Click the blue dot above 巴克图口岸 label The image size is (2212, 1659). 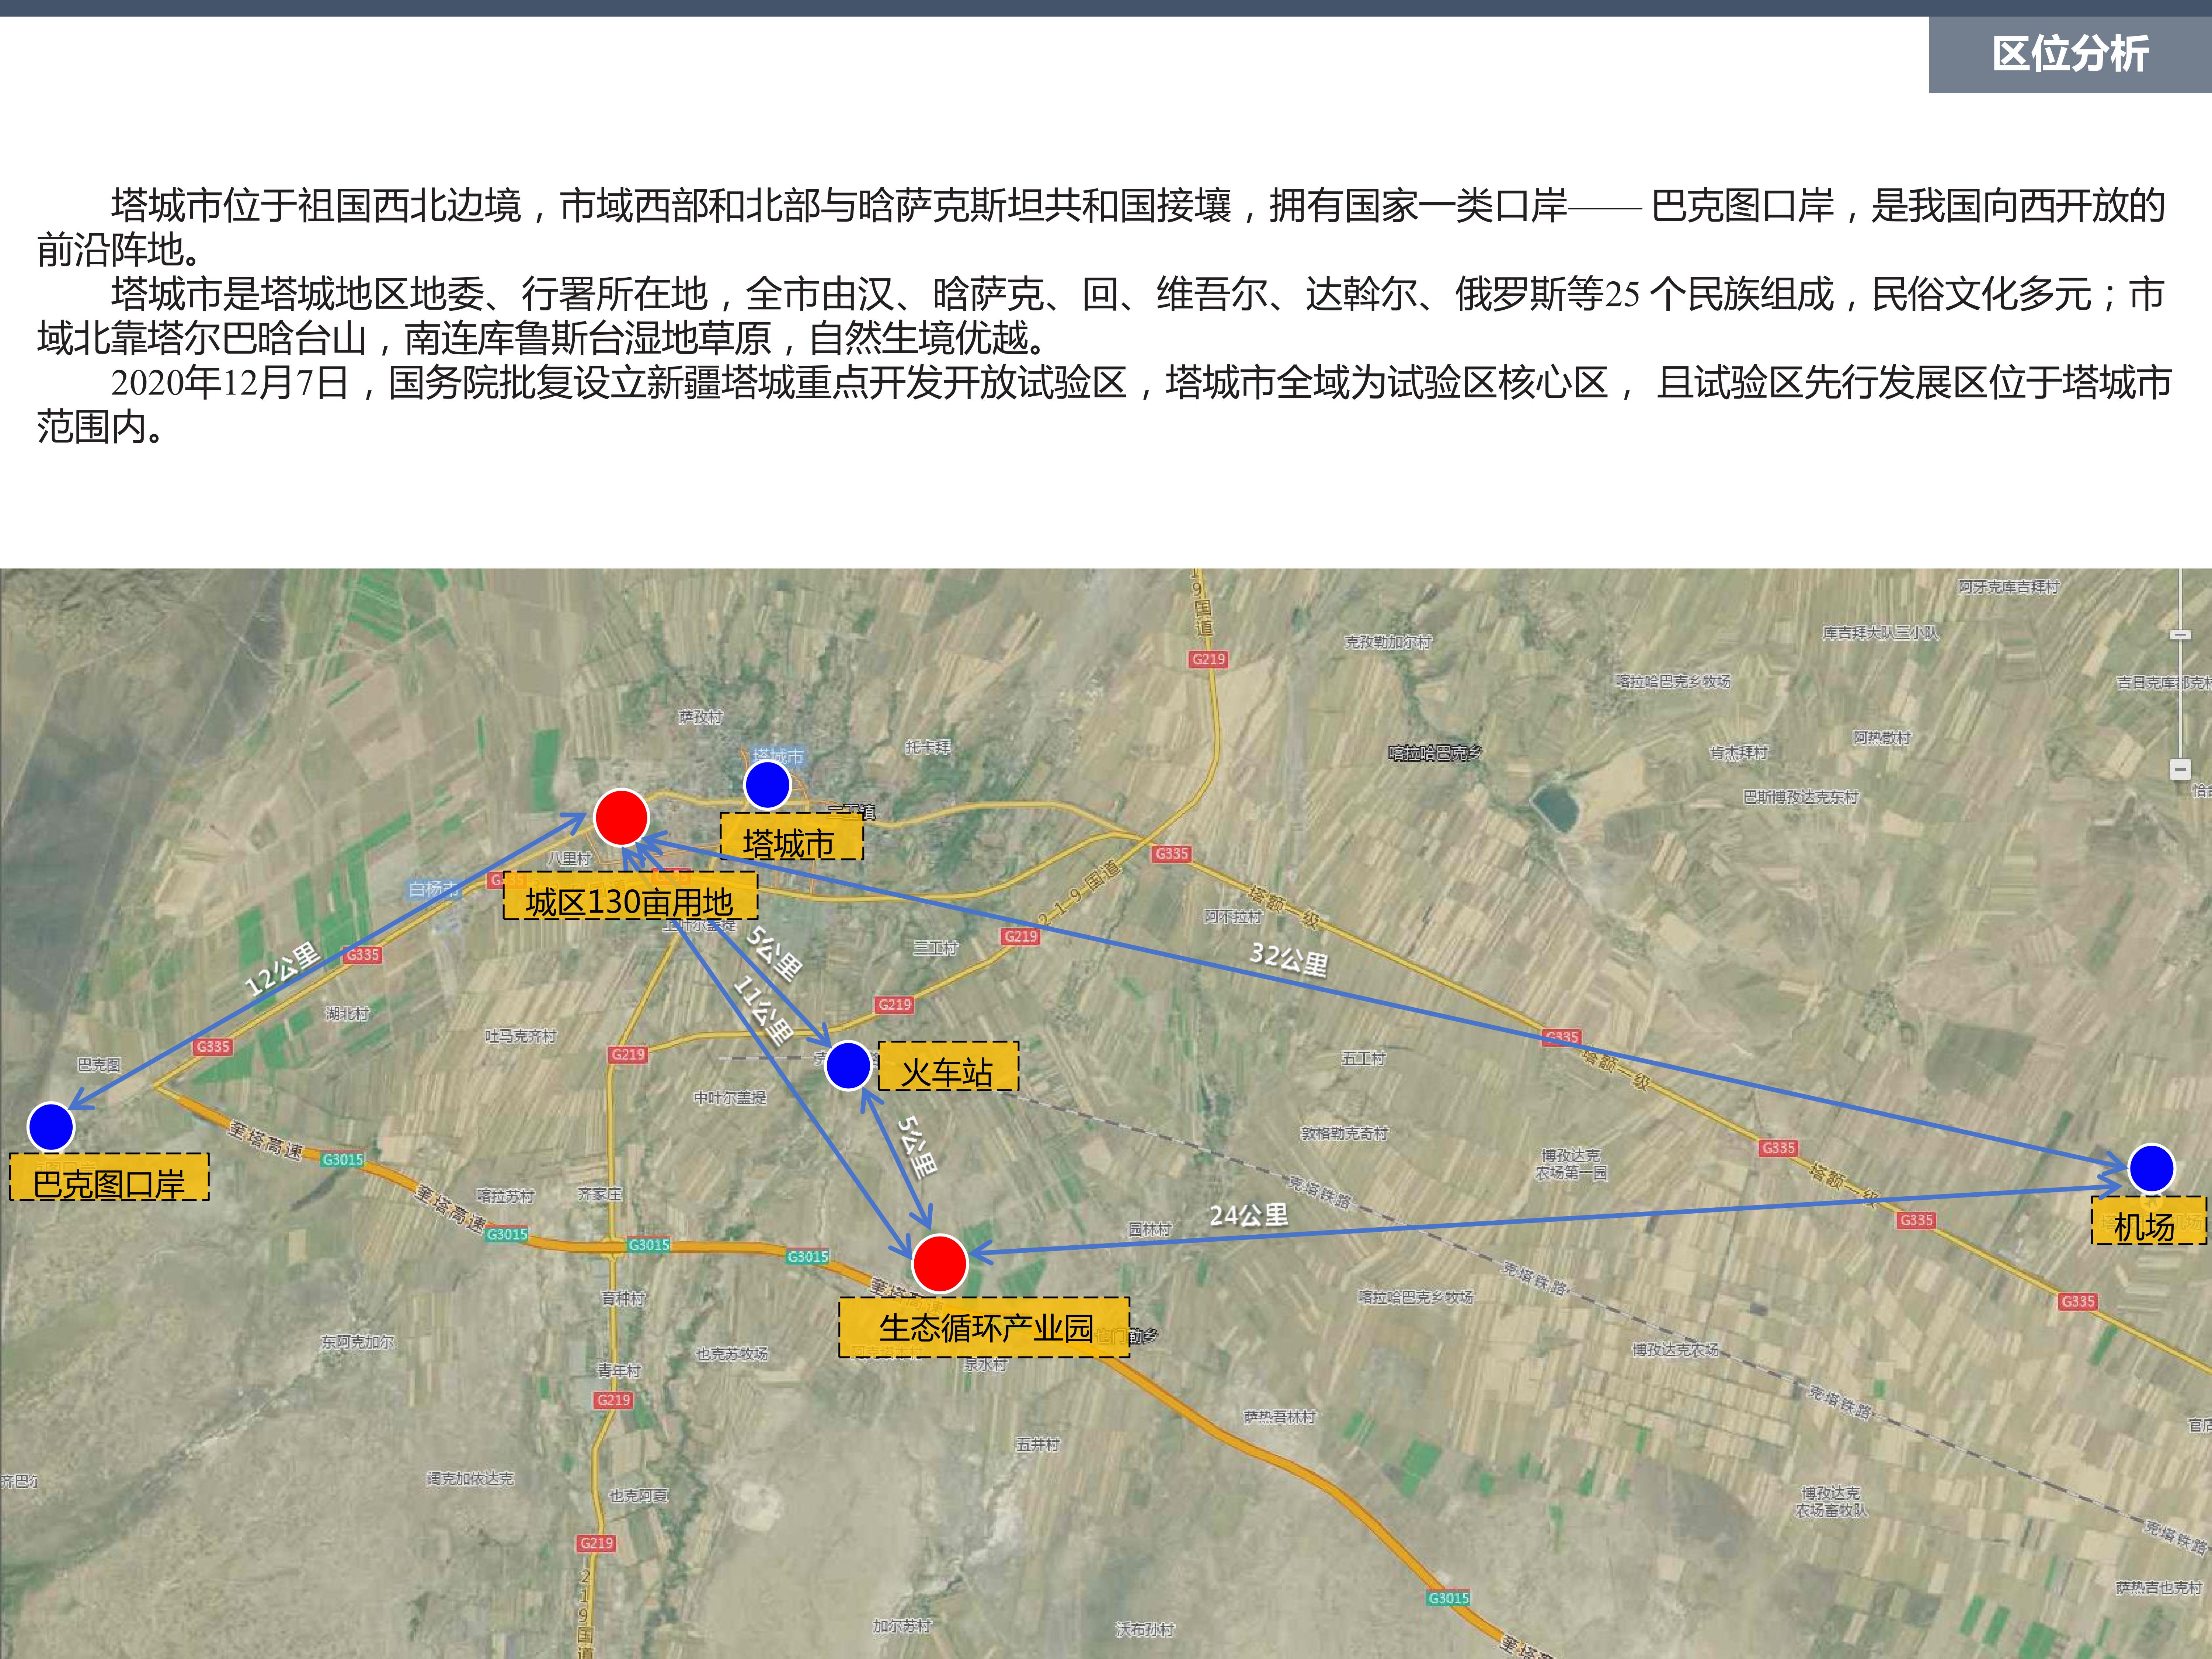click(51, 1127)
